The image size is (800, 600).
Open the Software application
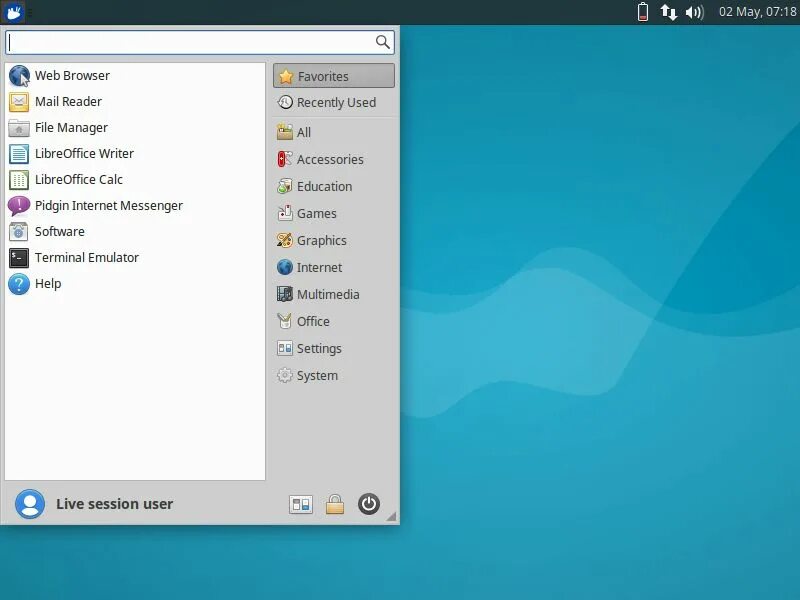pyautogui.click(x=135, y=232)
